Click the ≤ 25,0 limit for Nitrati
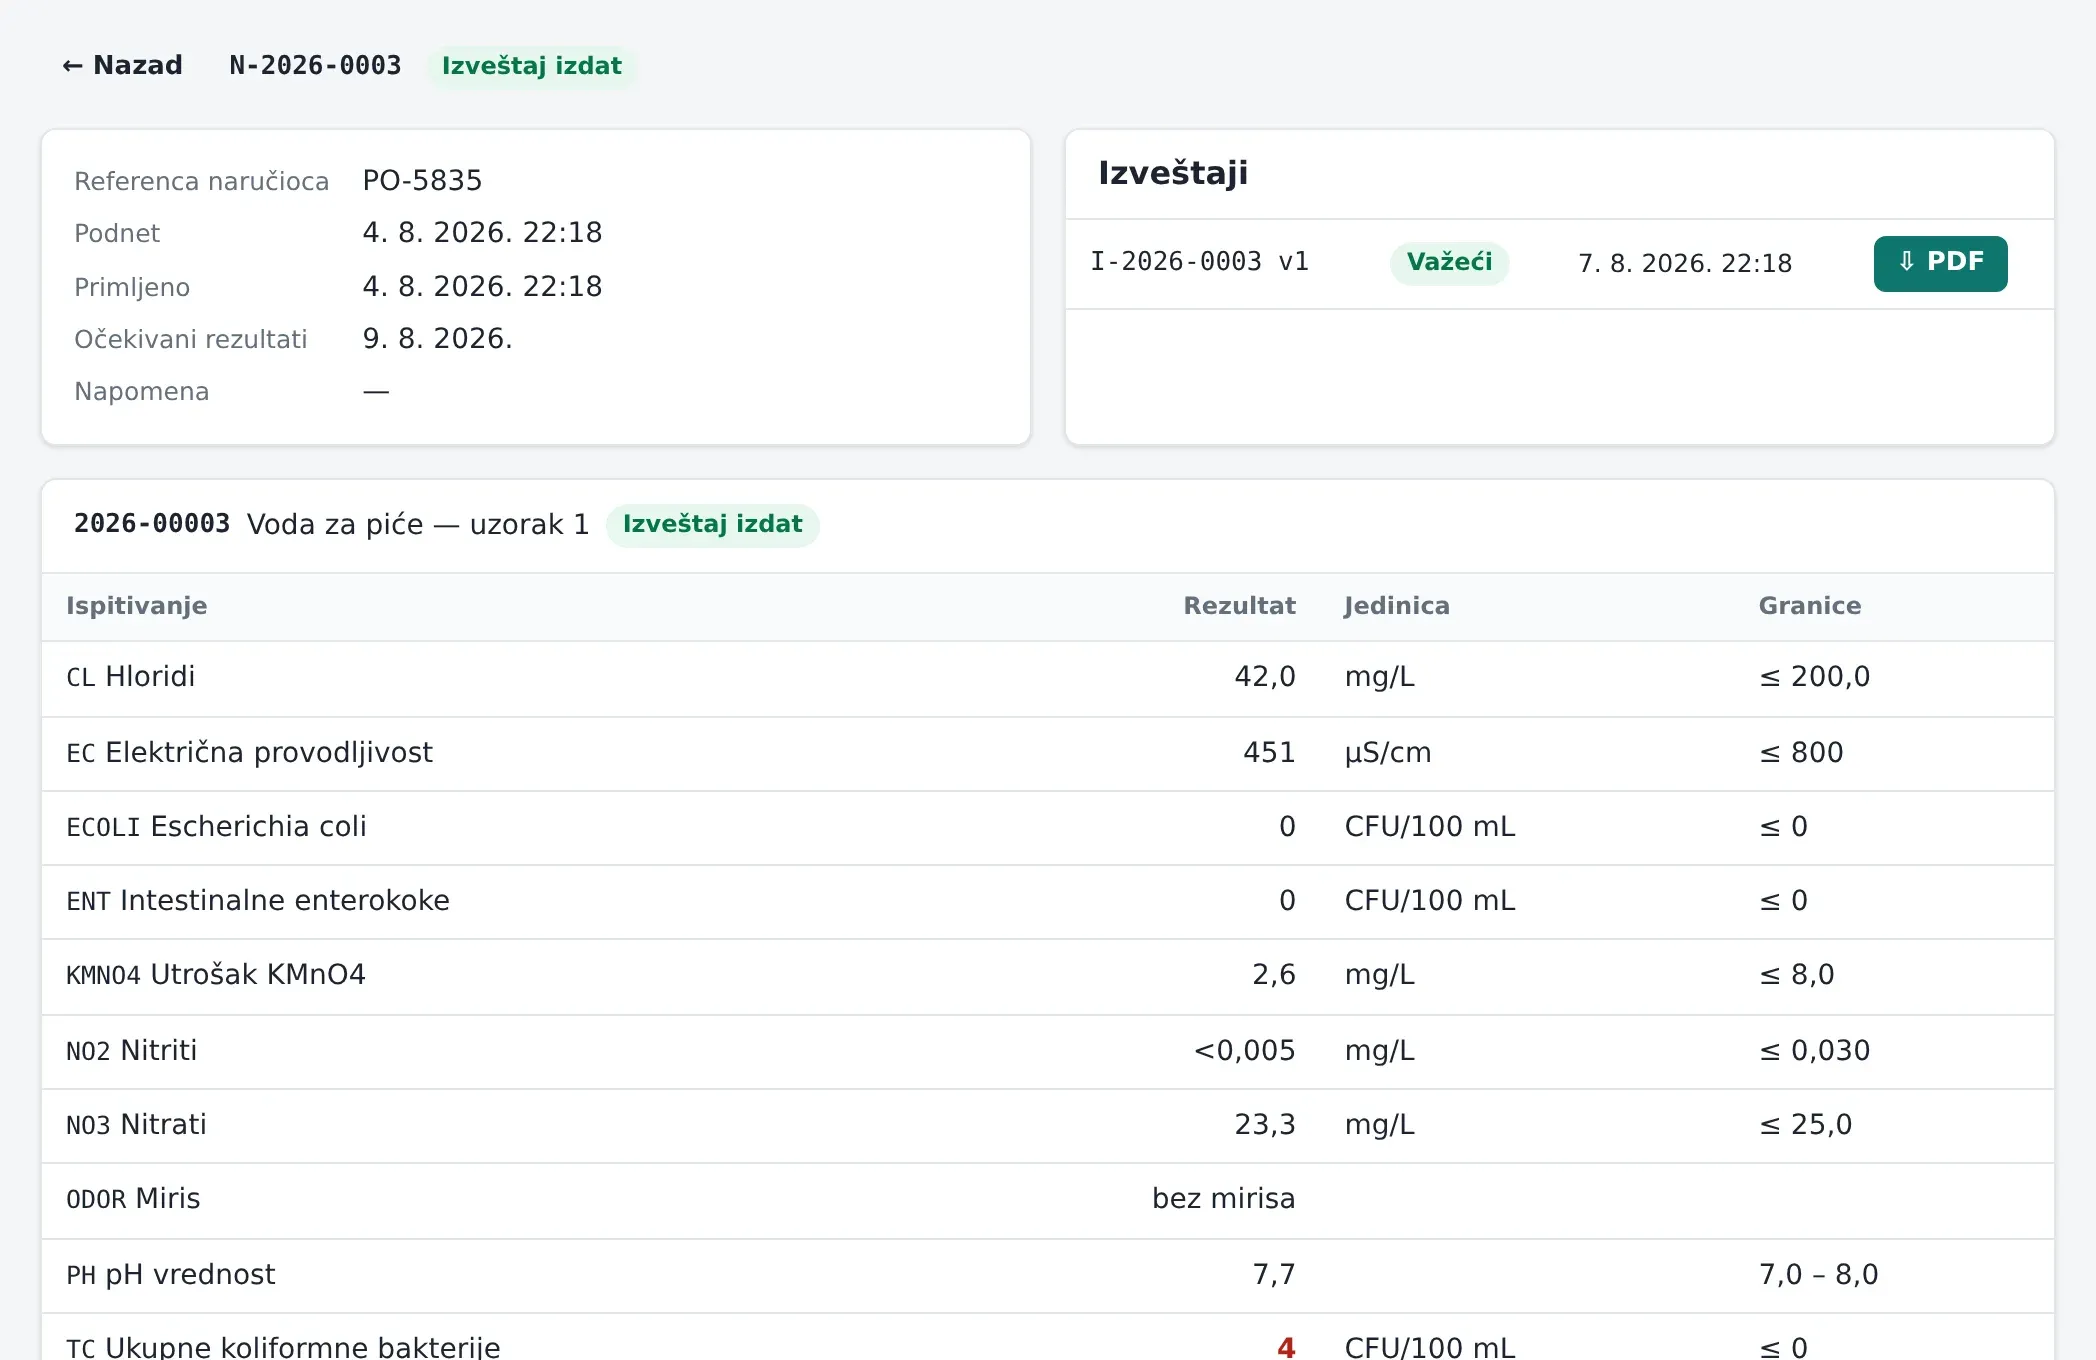2096x1360 pixels. pyautogui.click(x=1805, y=1125)
